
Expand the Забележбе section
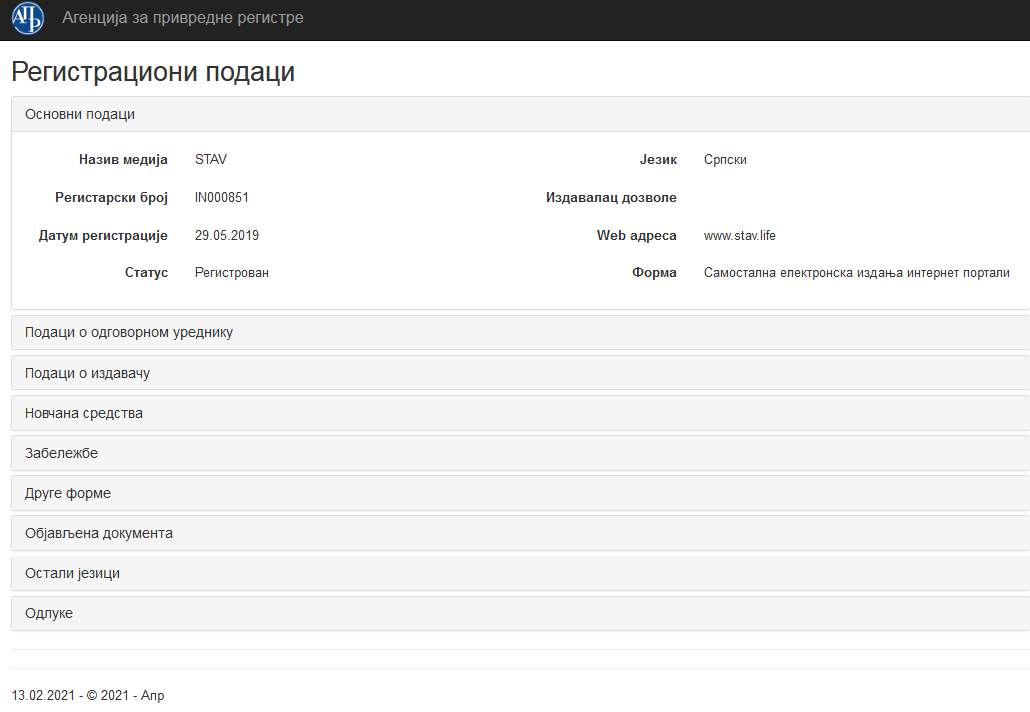pos(62,453)
